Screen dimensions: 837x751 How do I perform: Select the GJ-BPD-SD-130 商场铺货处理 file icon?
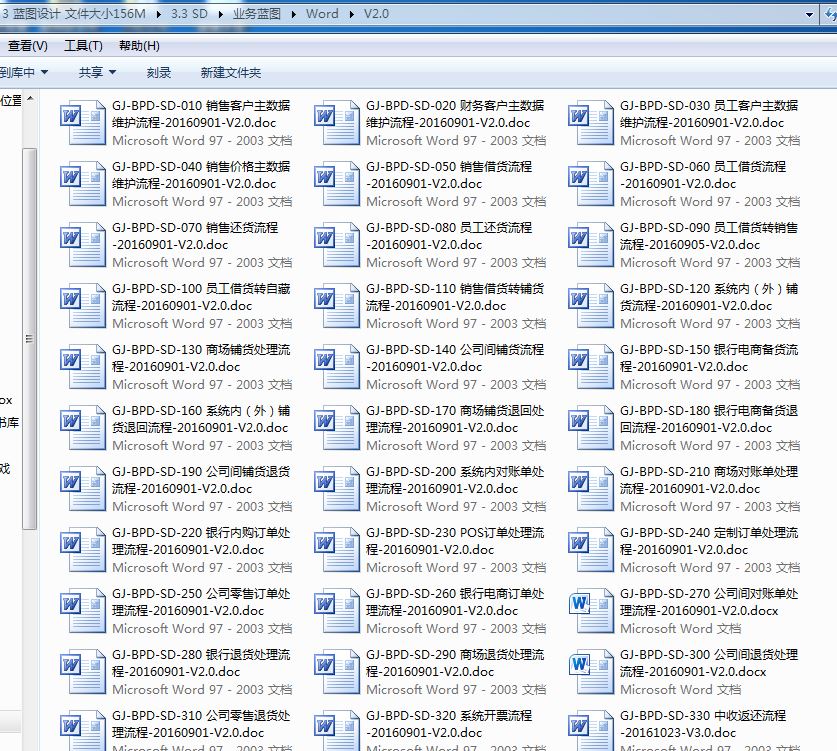(82, 367)
